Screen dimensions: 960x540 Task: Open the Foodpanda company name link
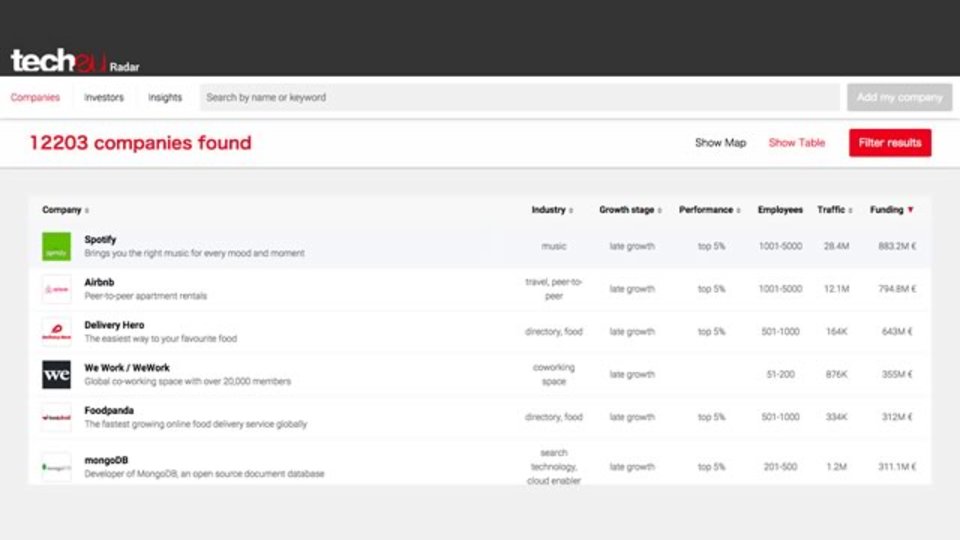[x=109, y=410]
